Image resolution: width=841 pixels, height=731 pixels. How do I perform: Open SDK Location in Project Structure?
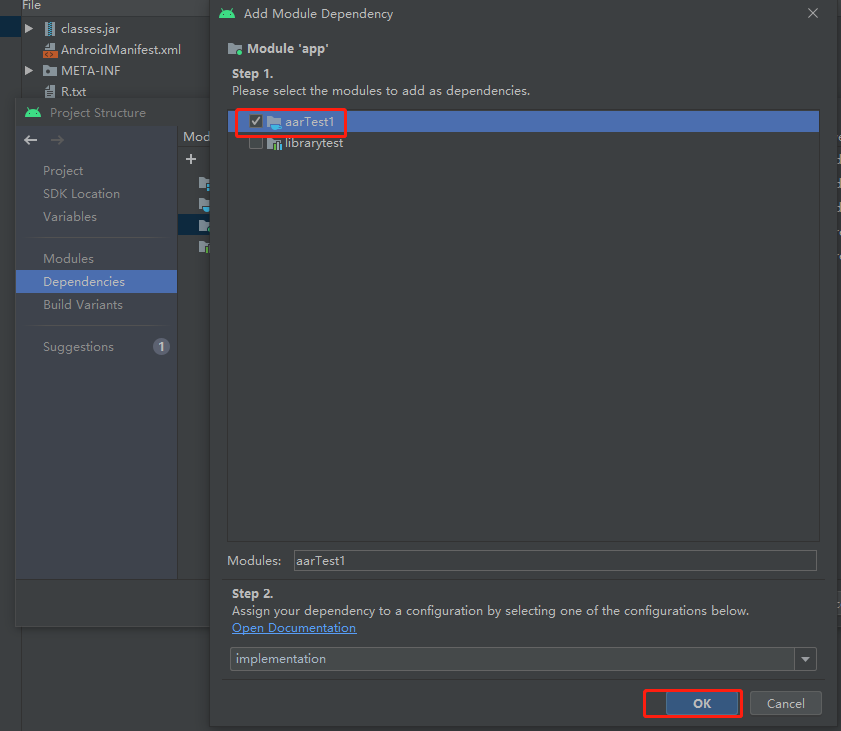coord(81,194)
